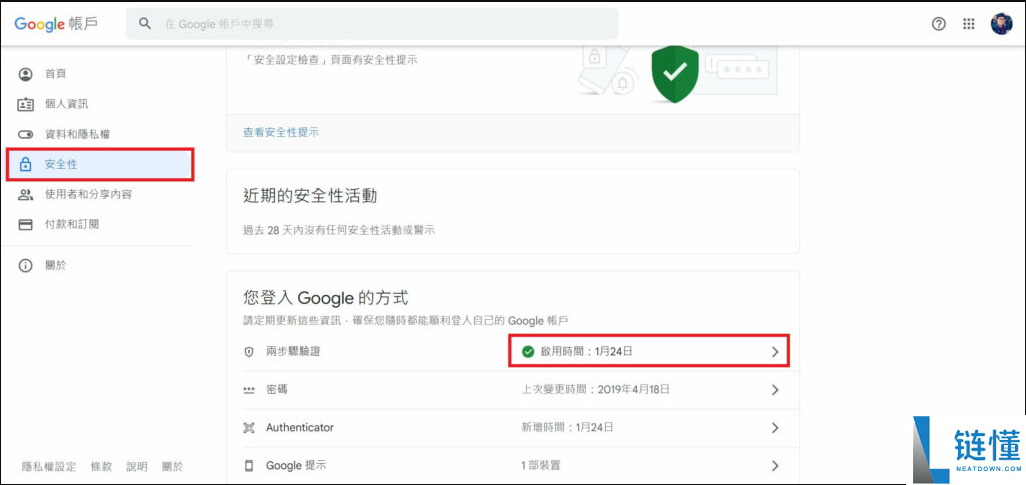The width and height of the screenshot is (1026, 485).
Task: Click the search magnifier icon
Action: [145, 24]
